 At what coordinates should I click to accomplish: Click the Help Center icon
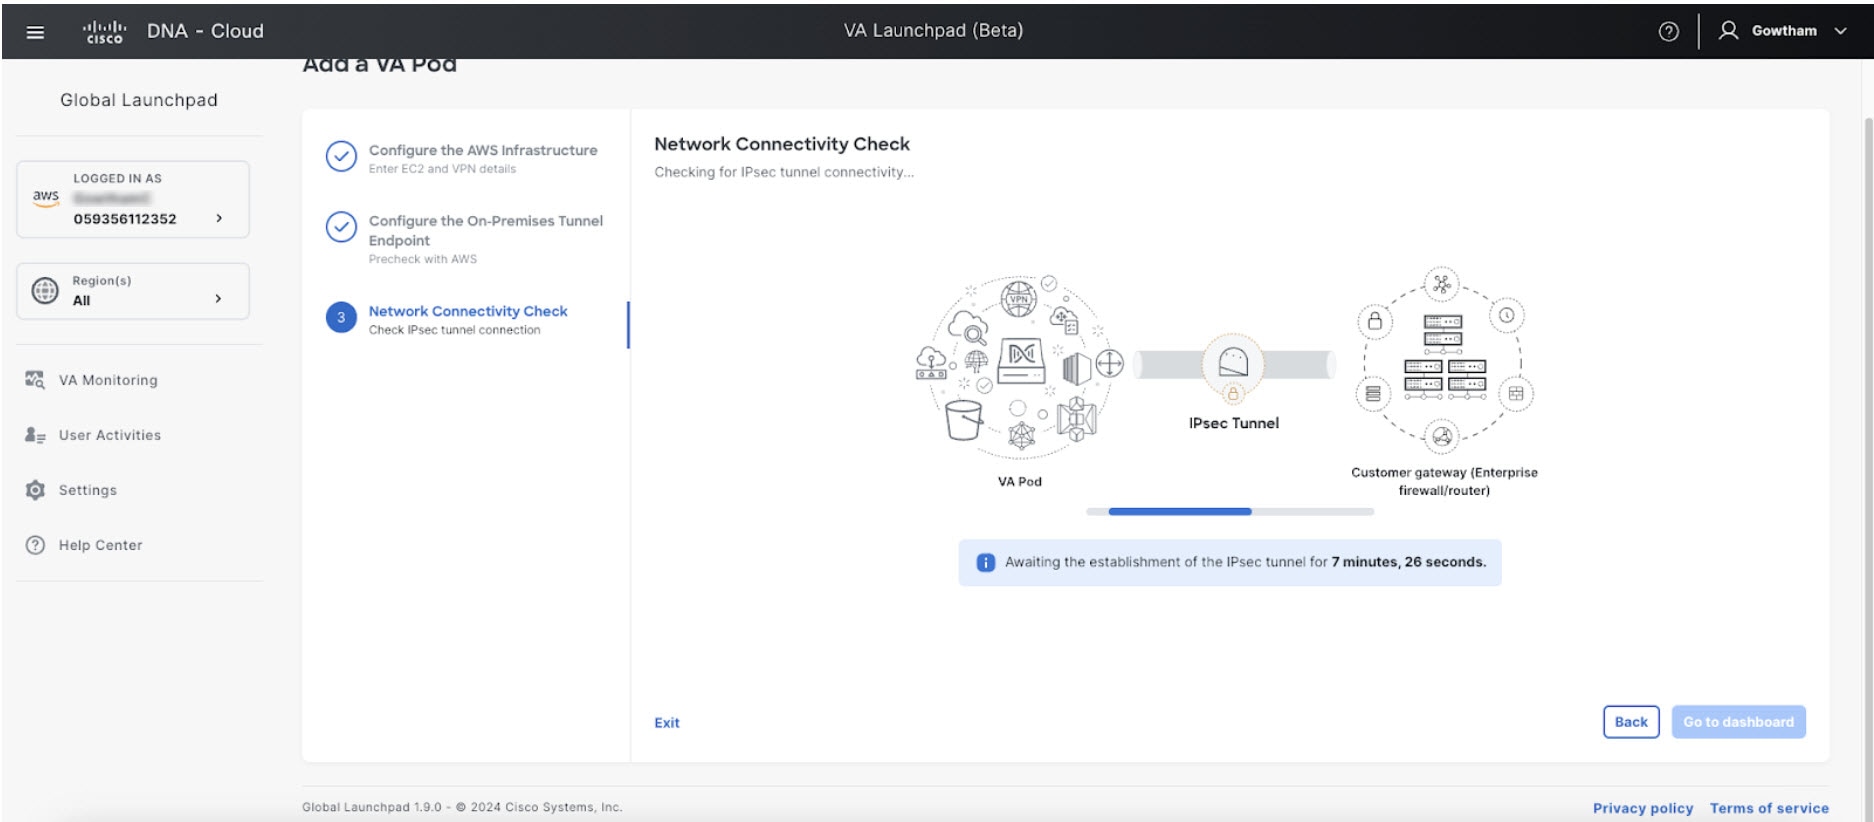coord(35,545)
